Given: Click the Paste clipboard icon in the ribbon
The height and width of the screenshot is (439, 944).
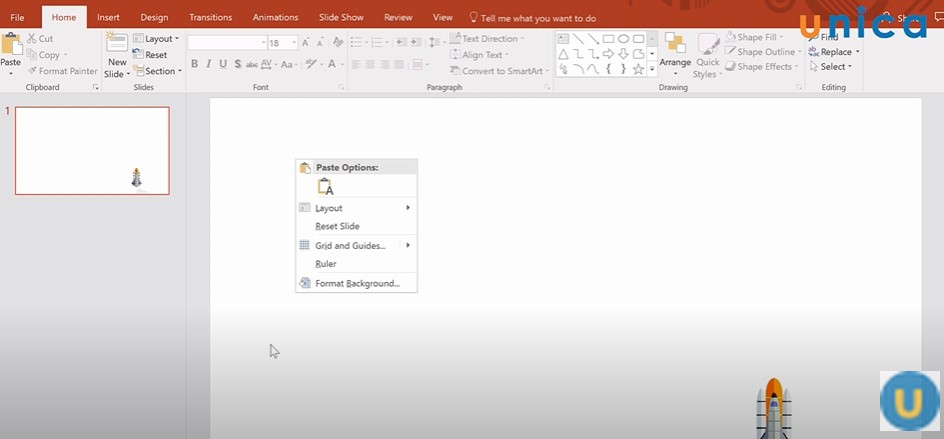Looking at the screenshot, I should click(x=11, y=44).
